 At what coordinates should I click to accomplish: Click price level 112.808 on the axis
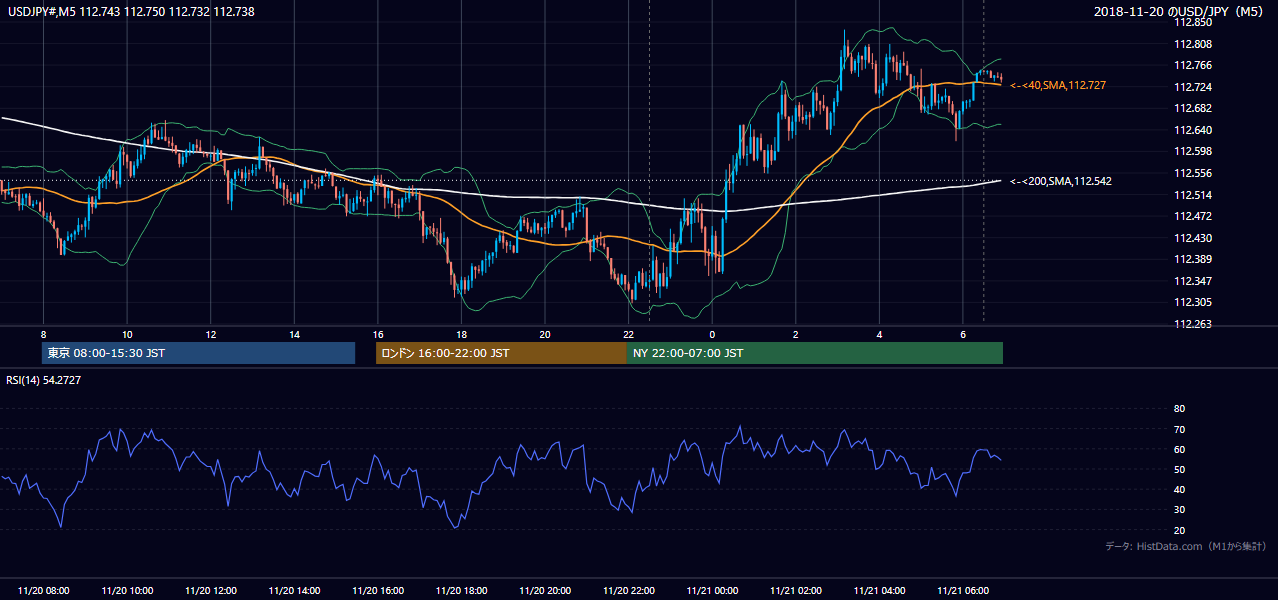1193,44
